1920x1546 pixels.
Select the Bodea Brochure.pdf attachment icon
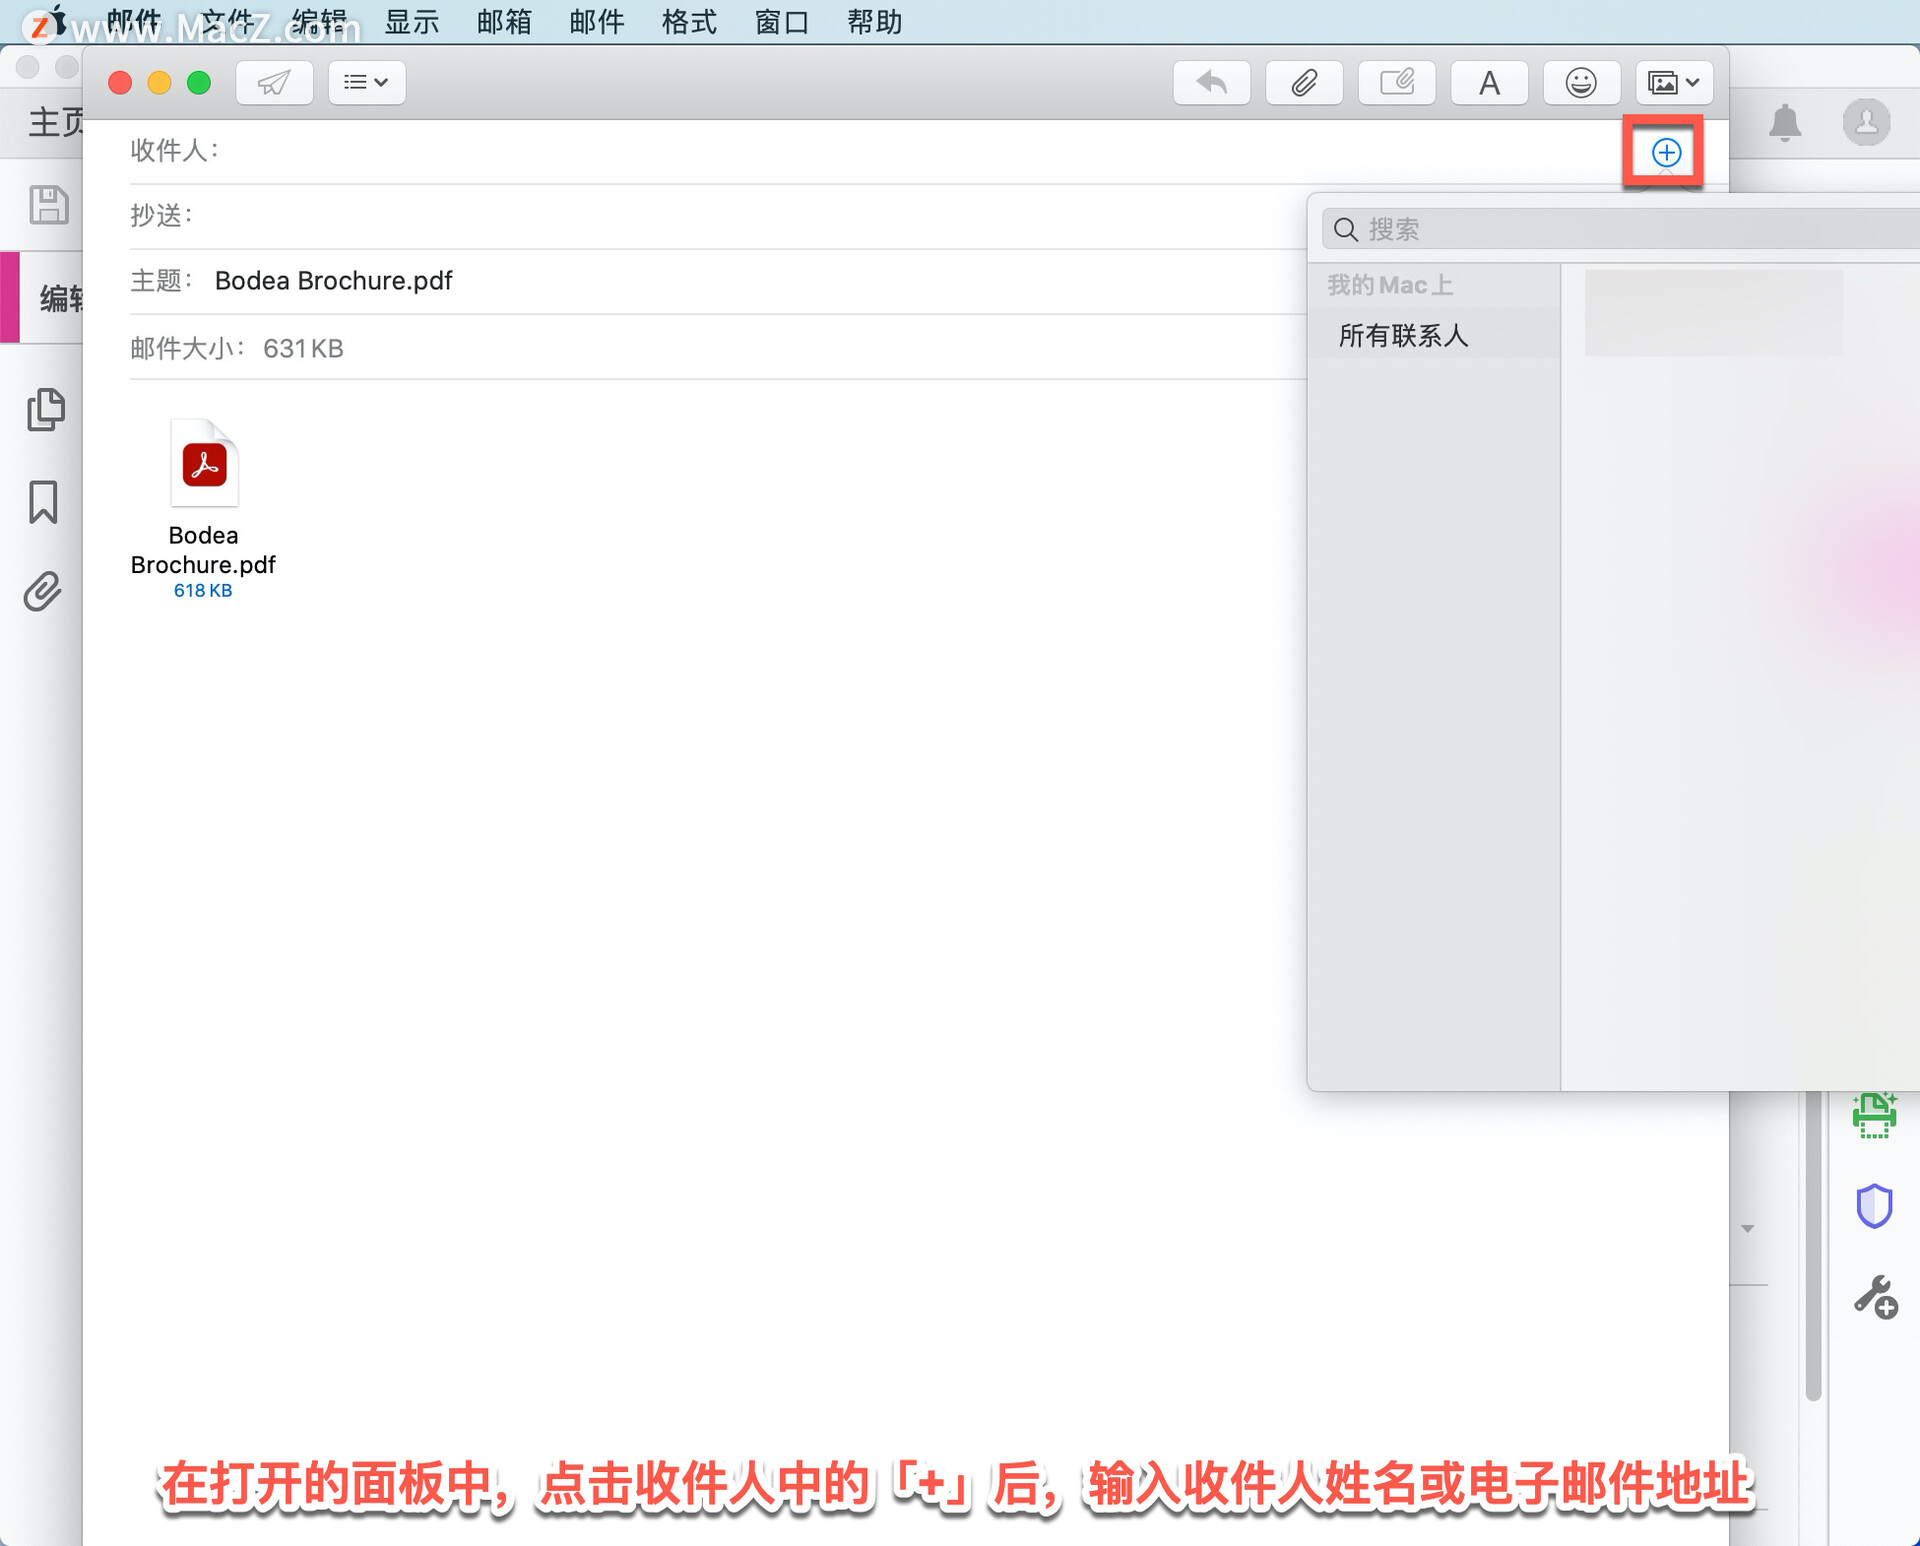pos(204,463)
